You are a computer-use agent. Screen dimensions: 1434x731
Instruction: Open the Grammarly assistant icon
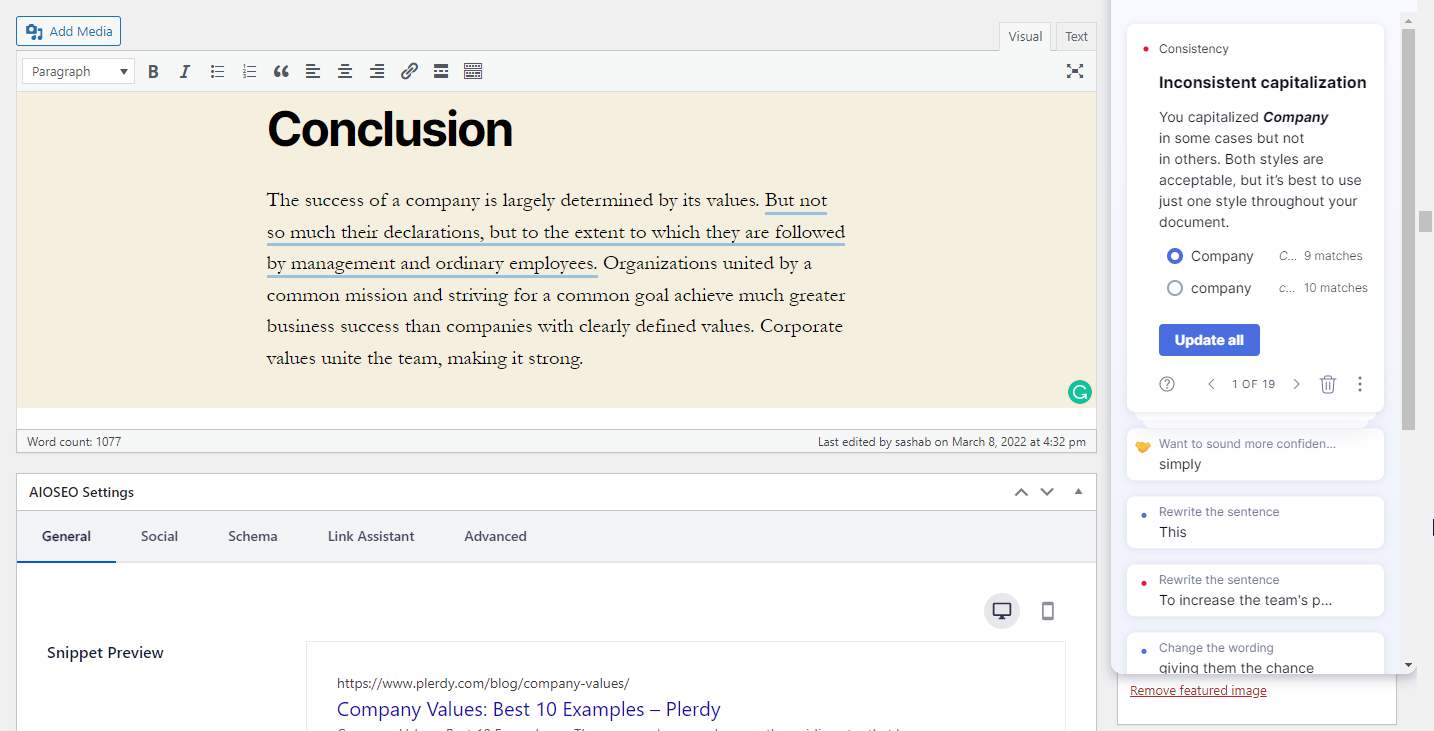click(1080, 392)
